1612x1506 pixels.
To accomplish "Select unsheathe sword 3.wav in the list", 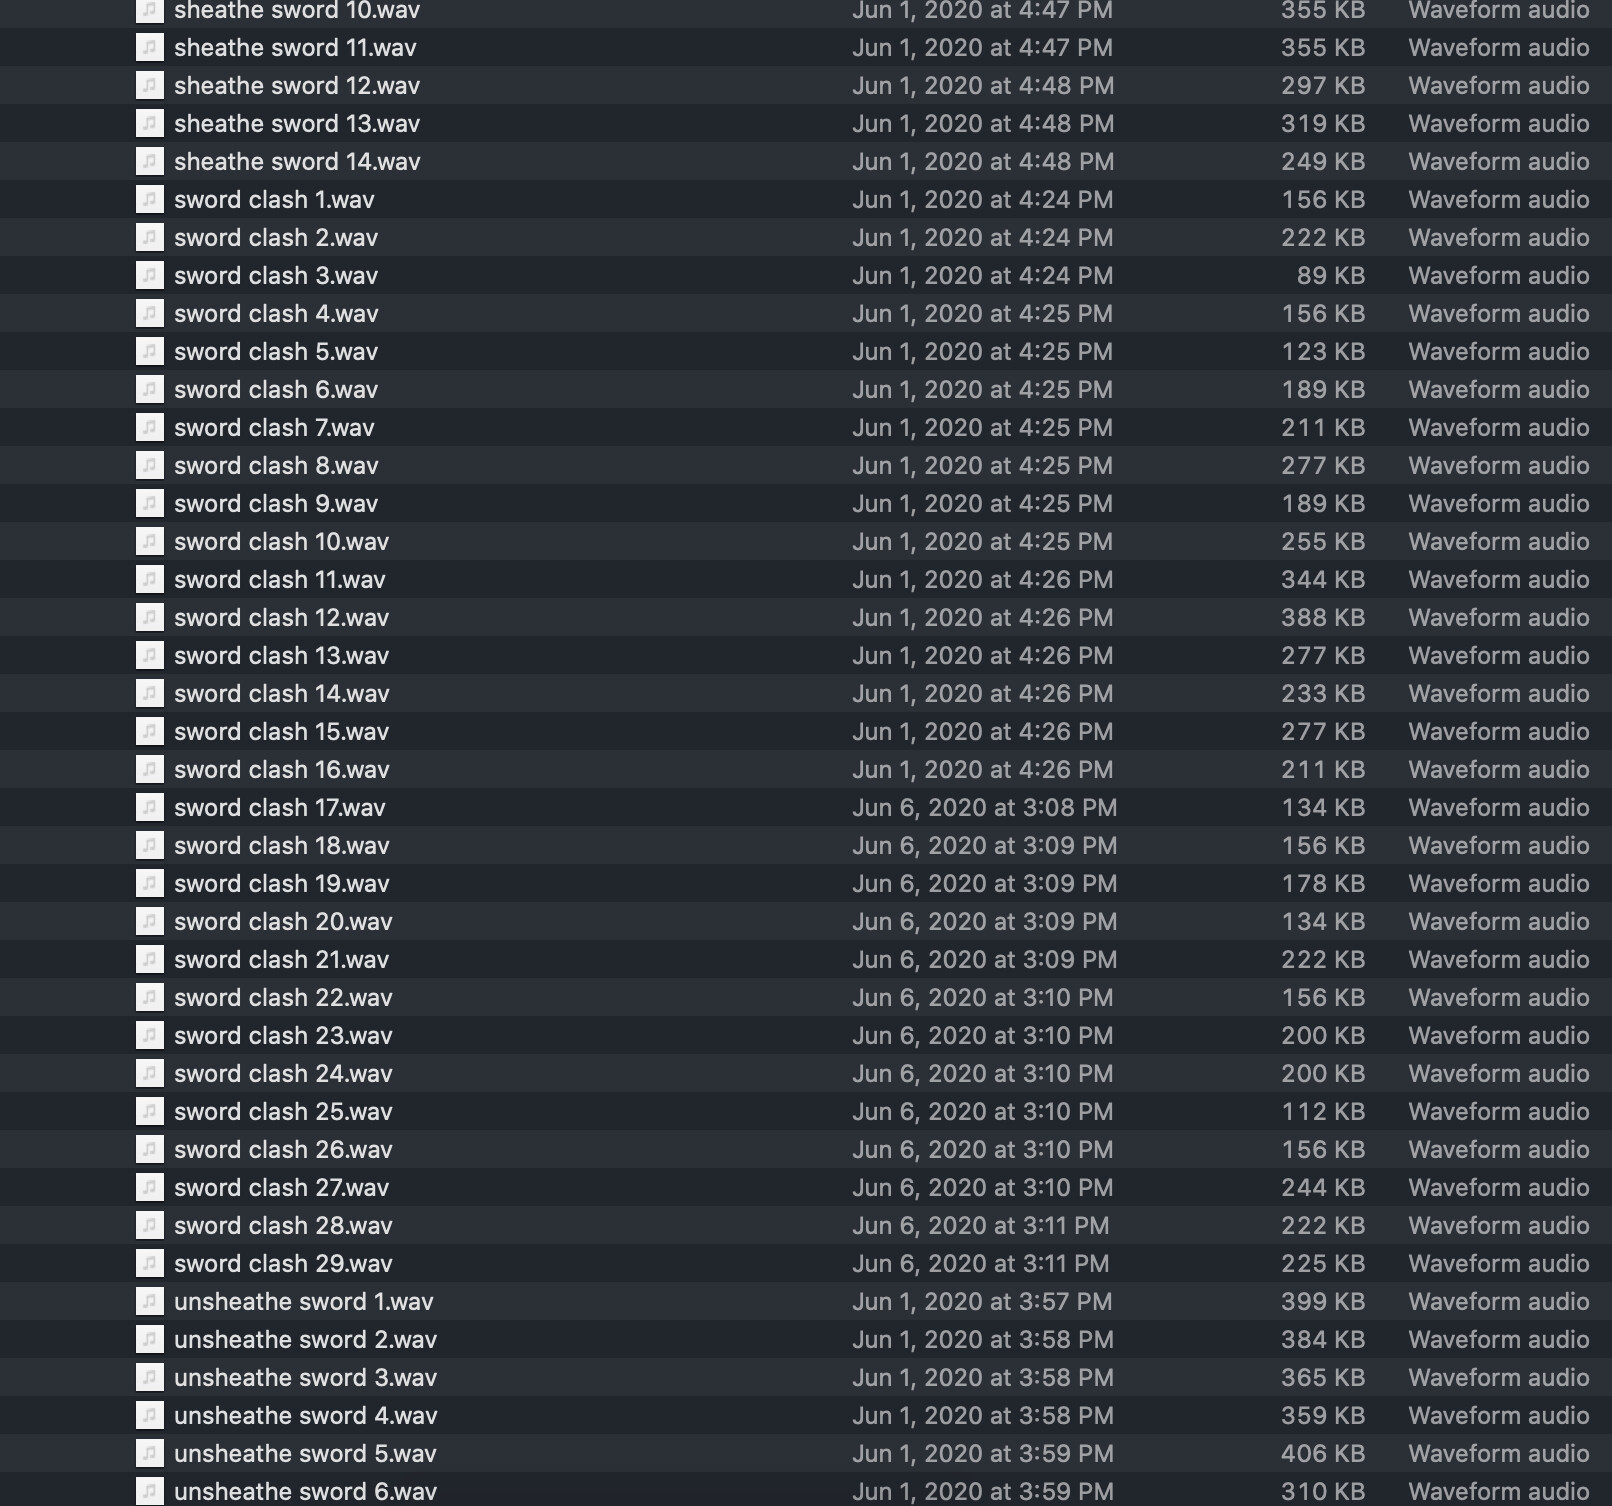I will tap(305, 1377).
